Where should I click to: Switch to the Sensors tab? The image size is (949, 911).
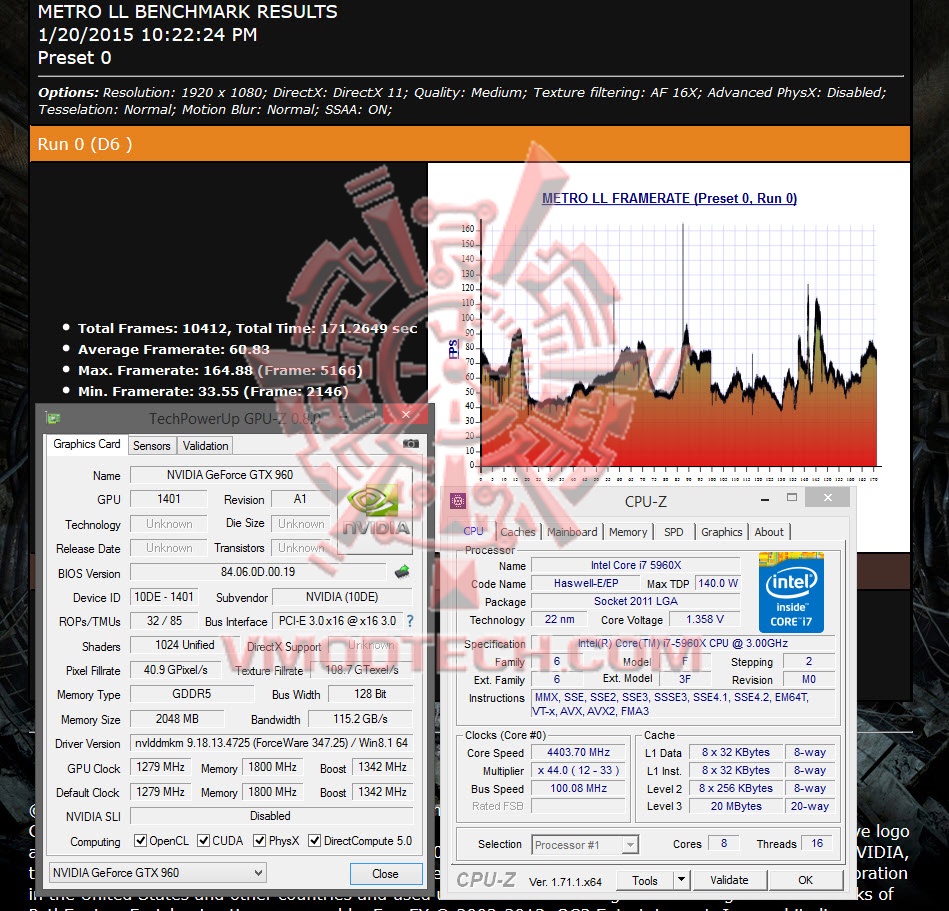click(151, 446)
